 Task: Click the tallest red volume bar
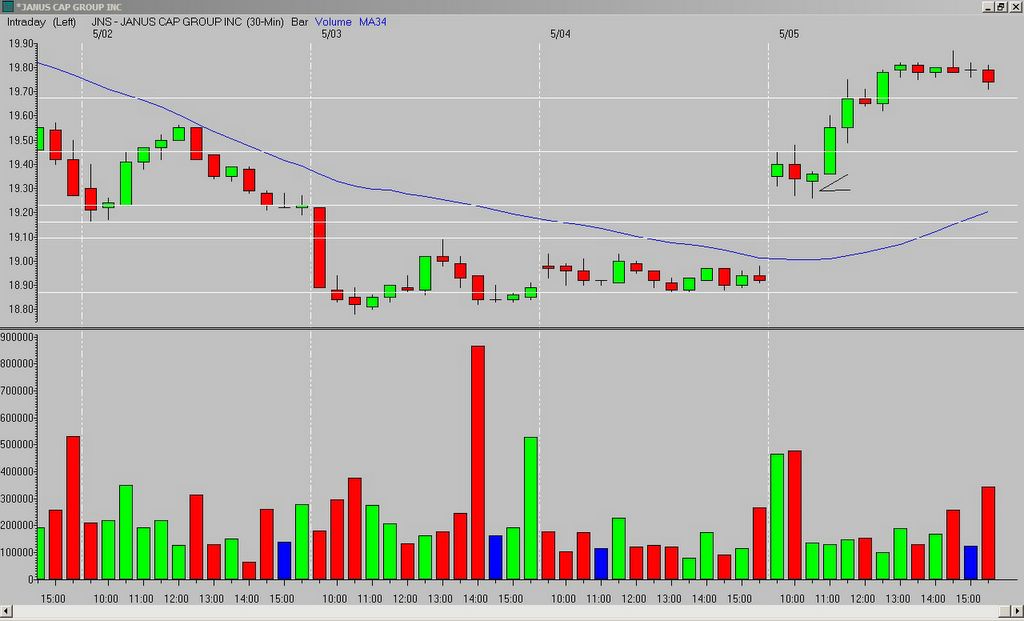coord(477,462)
